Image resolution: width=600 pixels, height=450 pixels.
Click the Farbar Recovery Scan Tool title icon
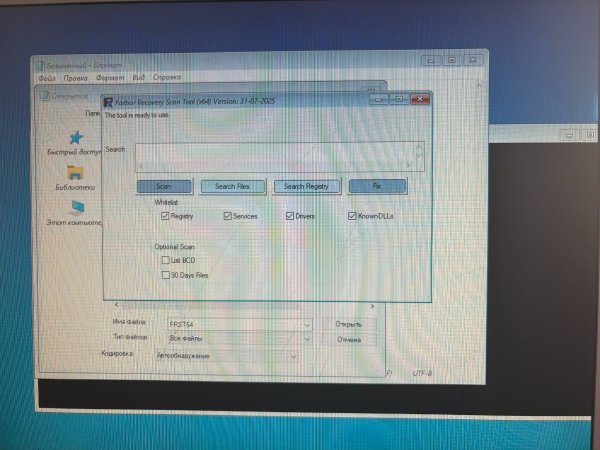[109, 102]
